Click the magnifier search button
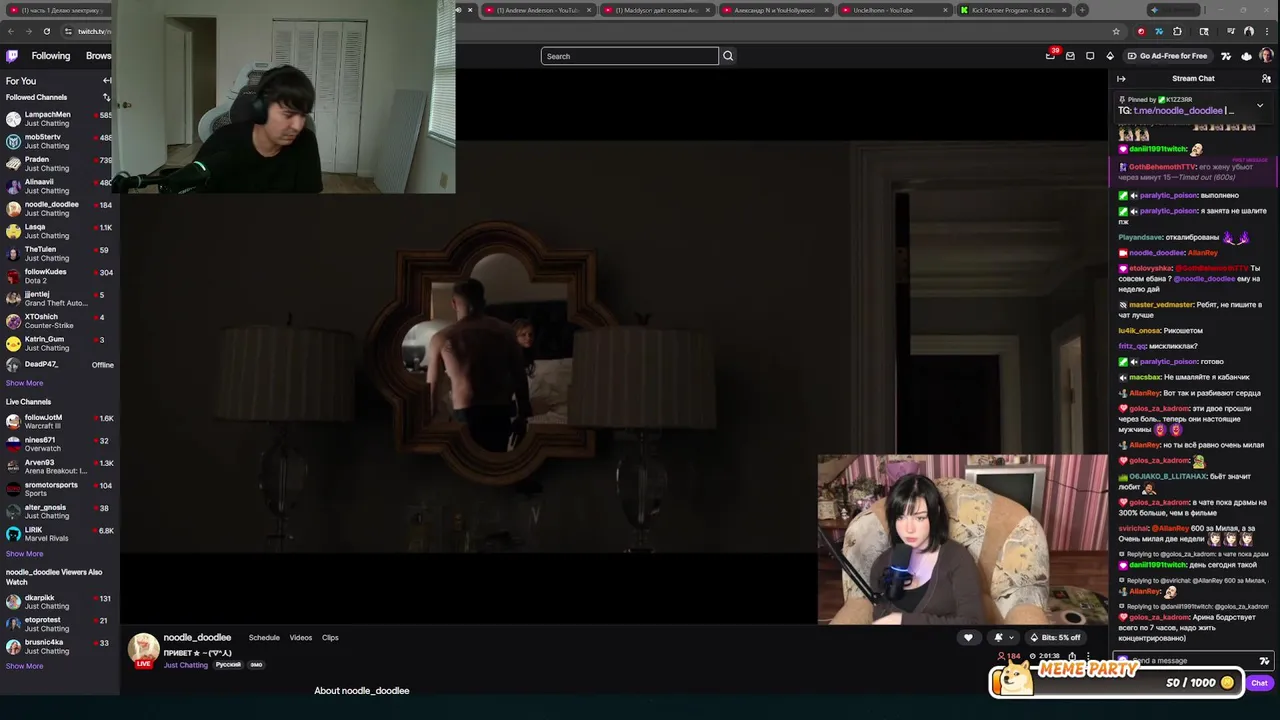The image size is (1280, 720). (728, 56)
